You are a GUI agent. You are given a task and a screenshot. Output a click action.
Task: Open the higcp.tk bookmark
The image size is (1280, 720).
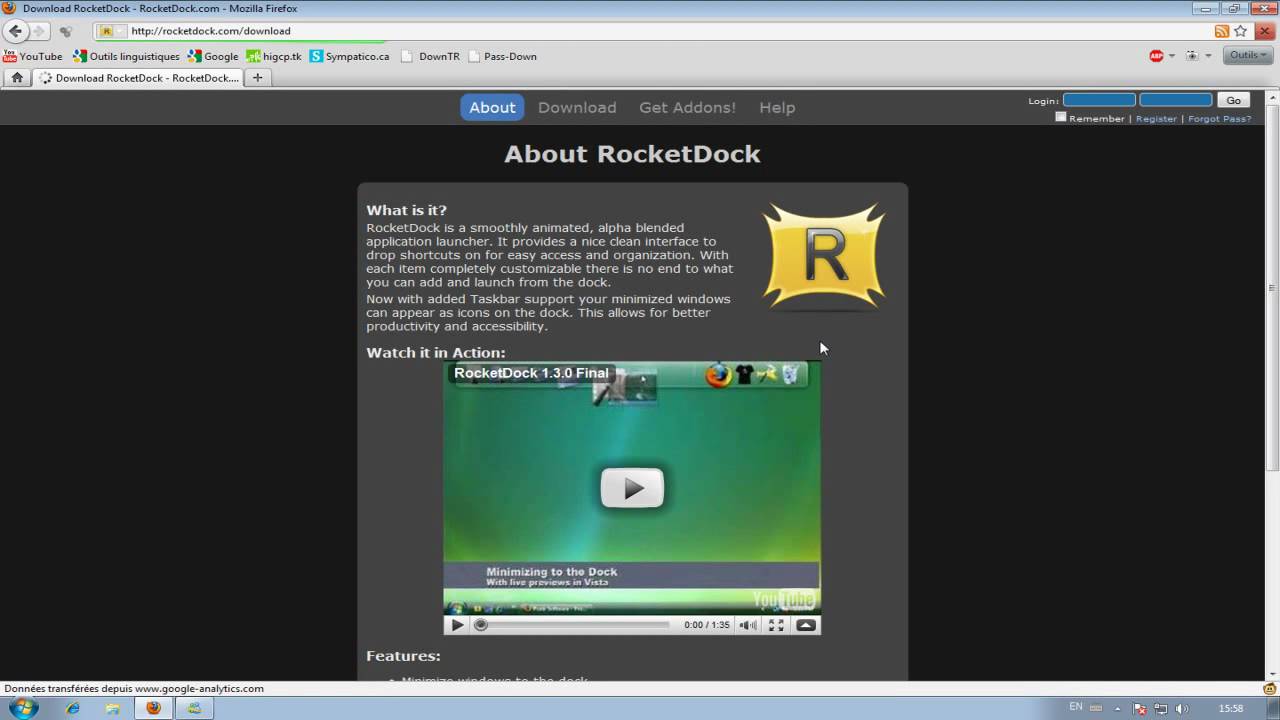click(274, 56)
